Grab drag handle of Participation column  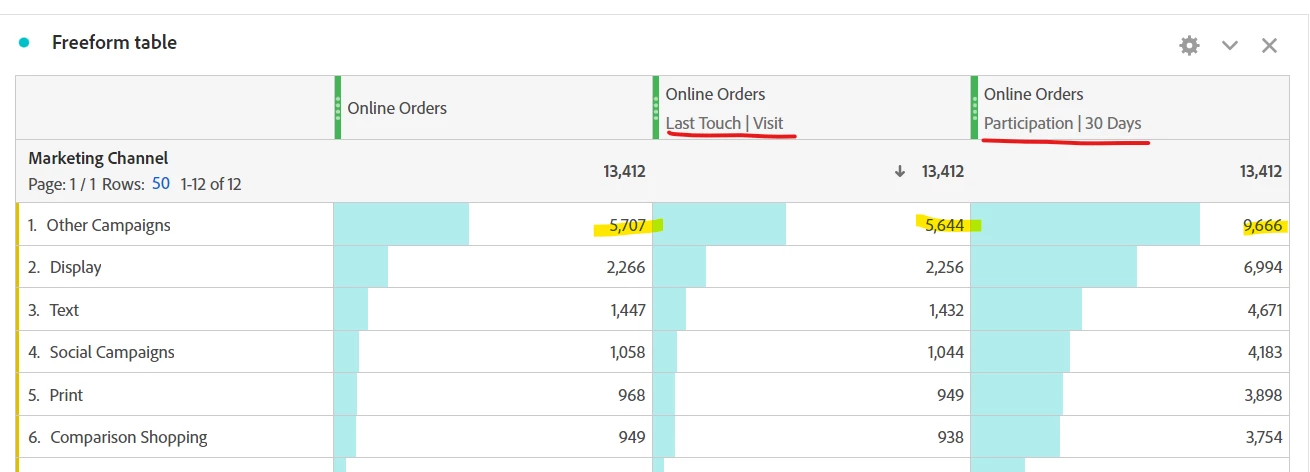[975, 108]
